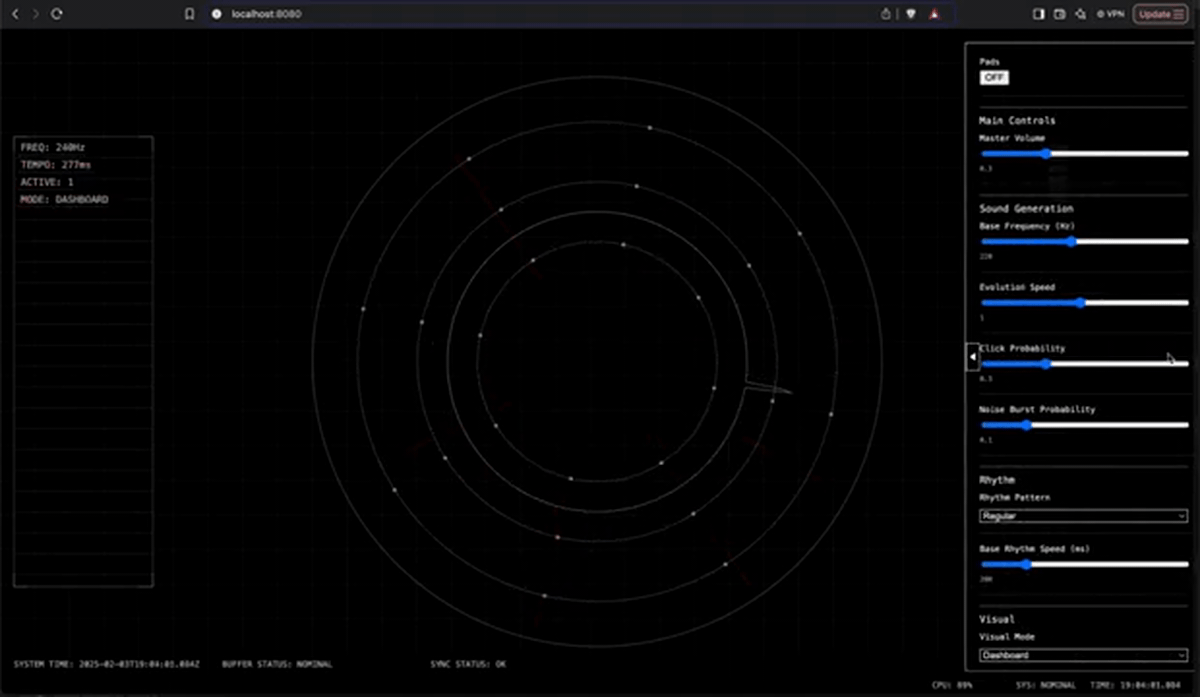Click the Brave Rewards triangle icon
1200x697 pixels.
point(934,14)
